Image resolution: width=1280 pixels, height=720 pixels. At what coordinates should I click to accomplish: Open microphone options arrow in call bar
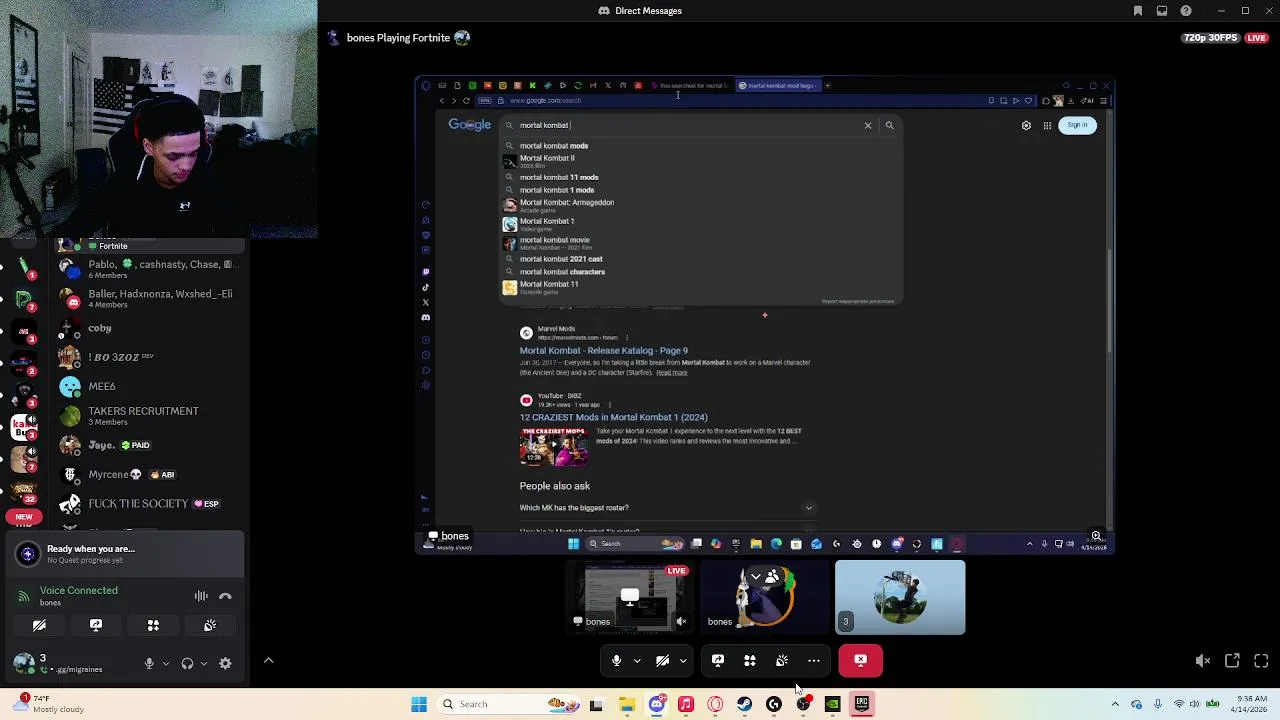click(637, 660)
